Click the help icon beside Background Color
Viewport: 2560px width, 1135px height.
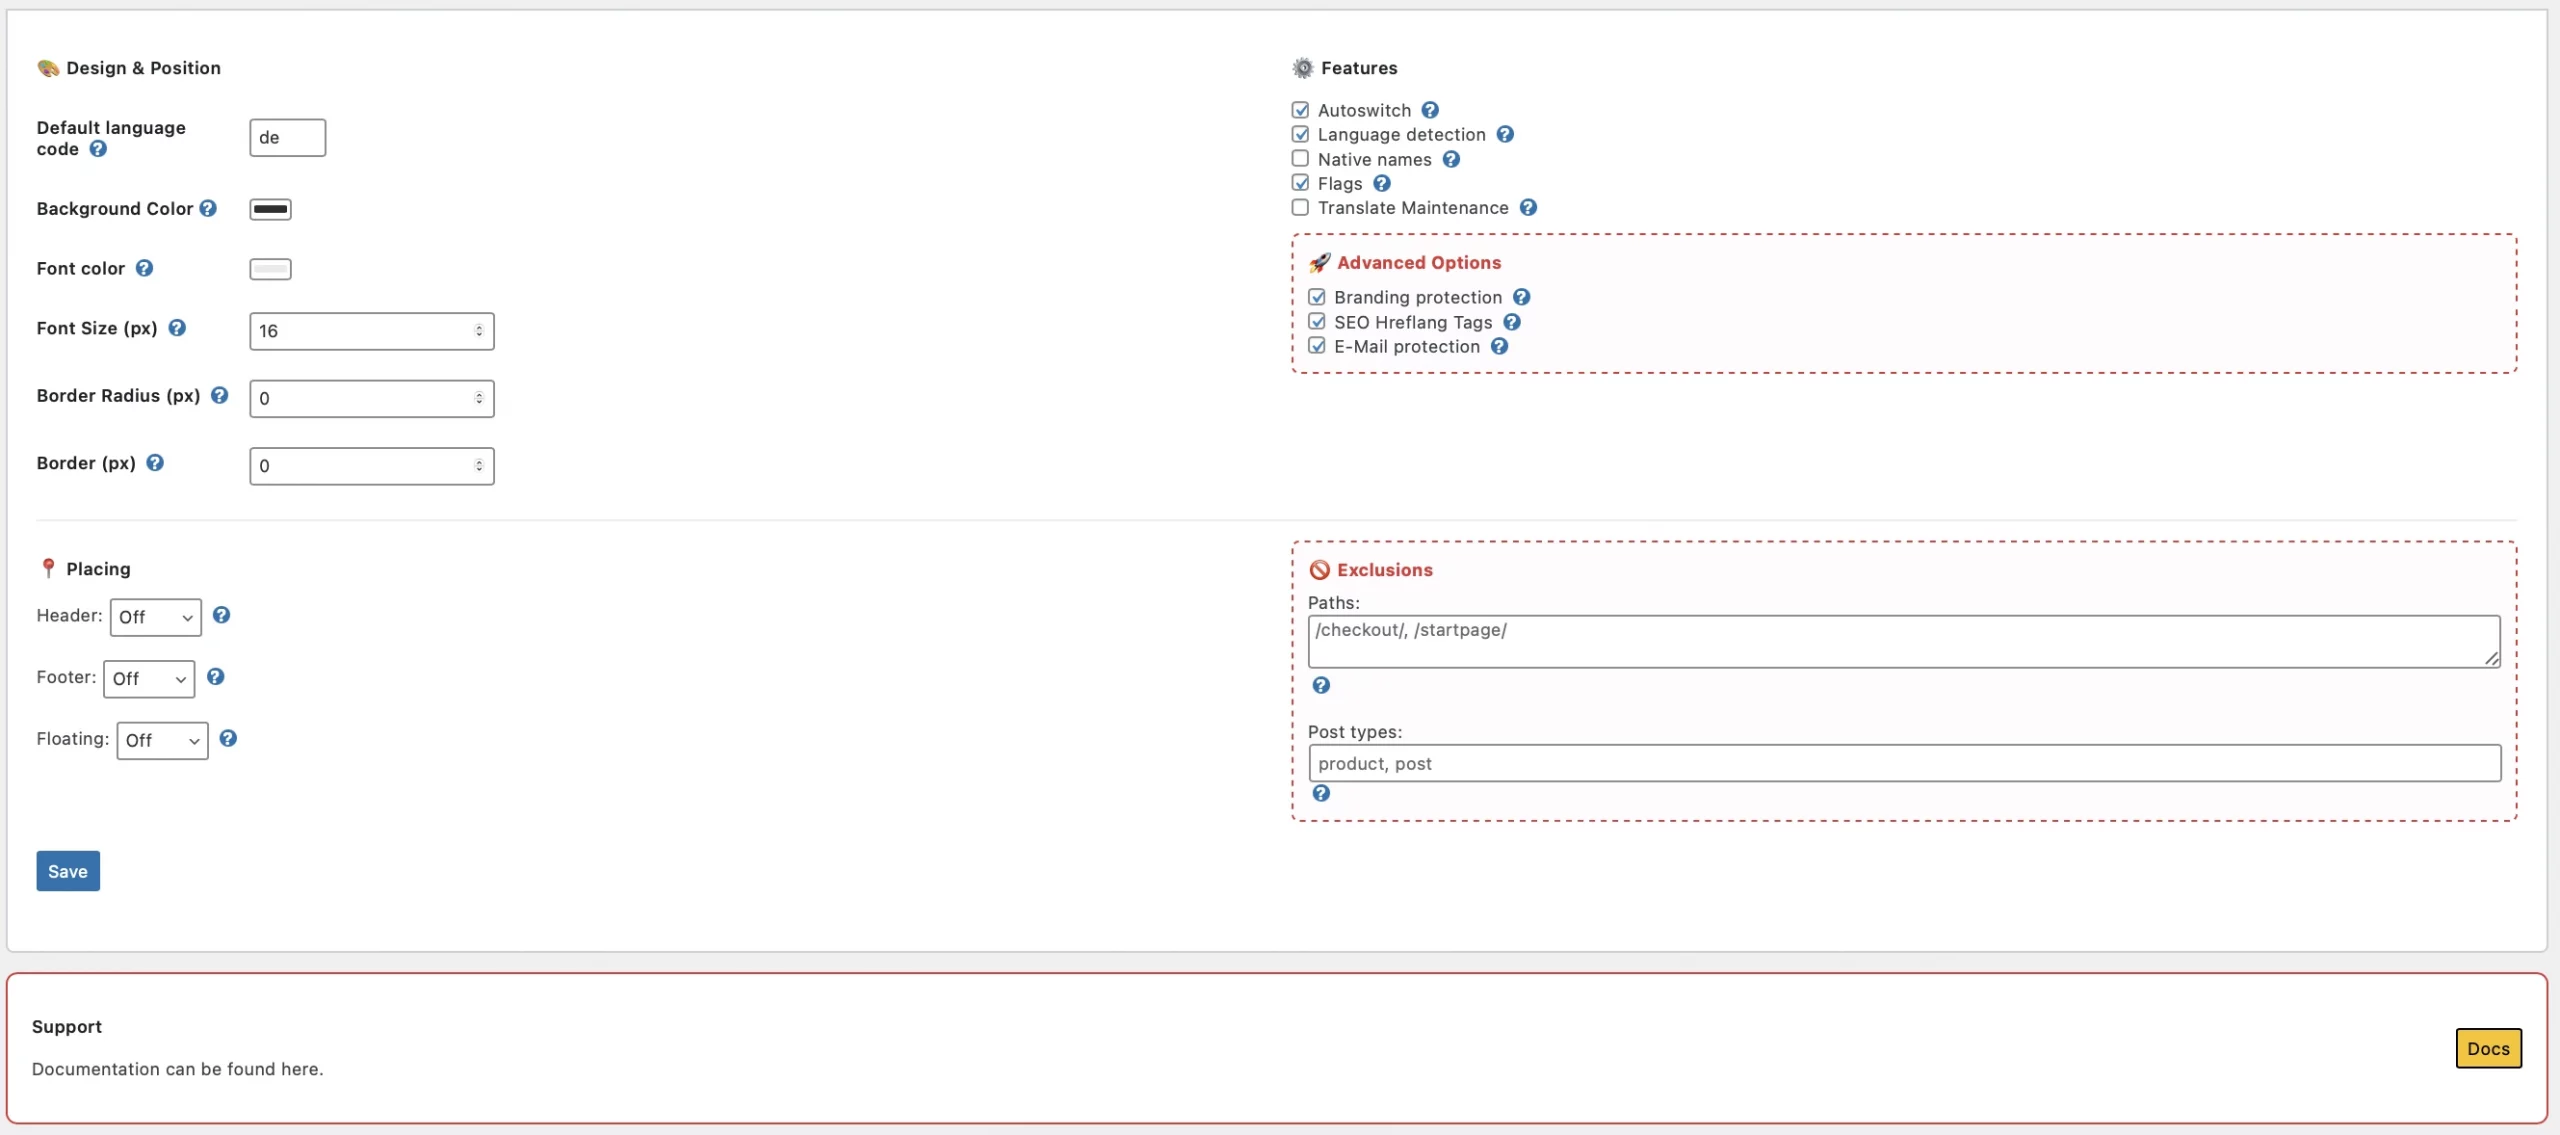pos(208,208)
